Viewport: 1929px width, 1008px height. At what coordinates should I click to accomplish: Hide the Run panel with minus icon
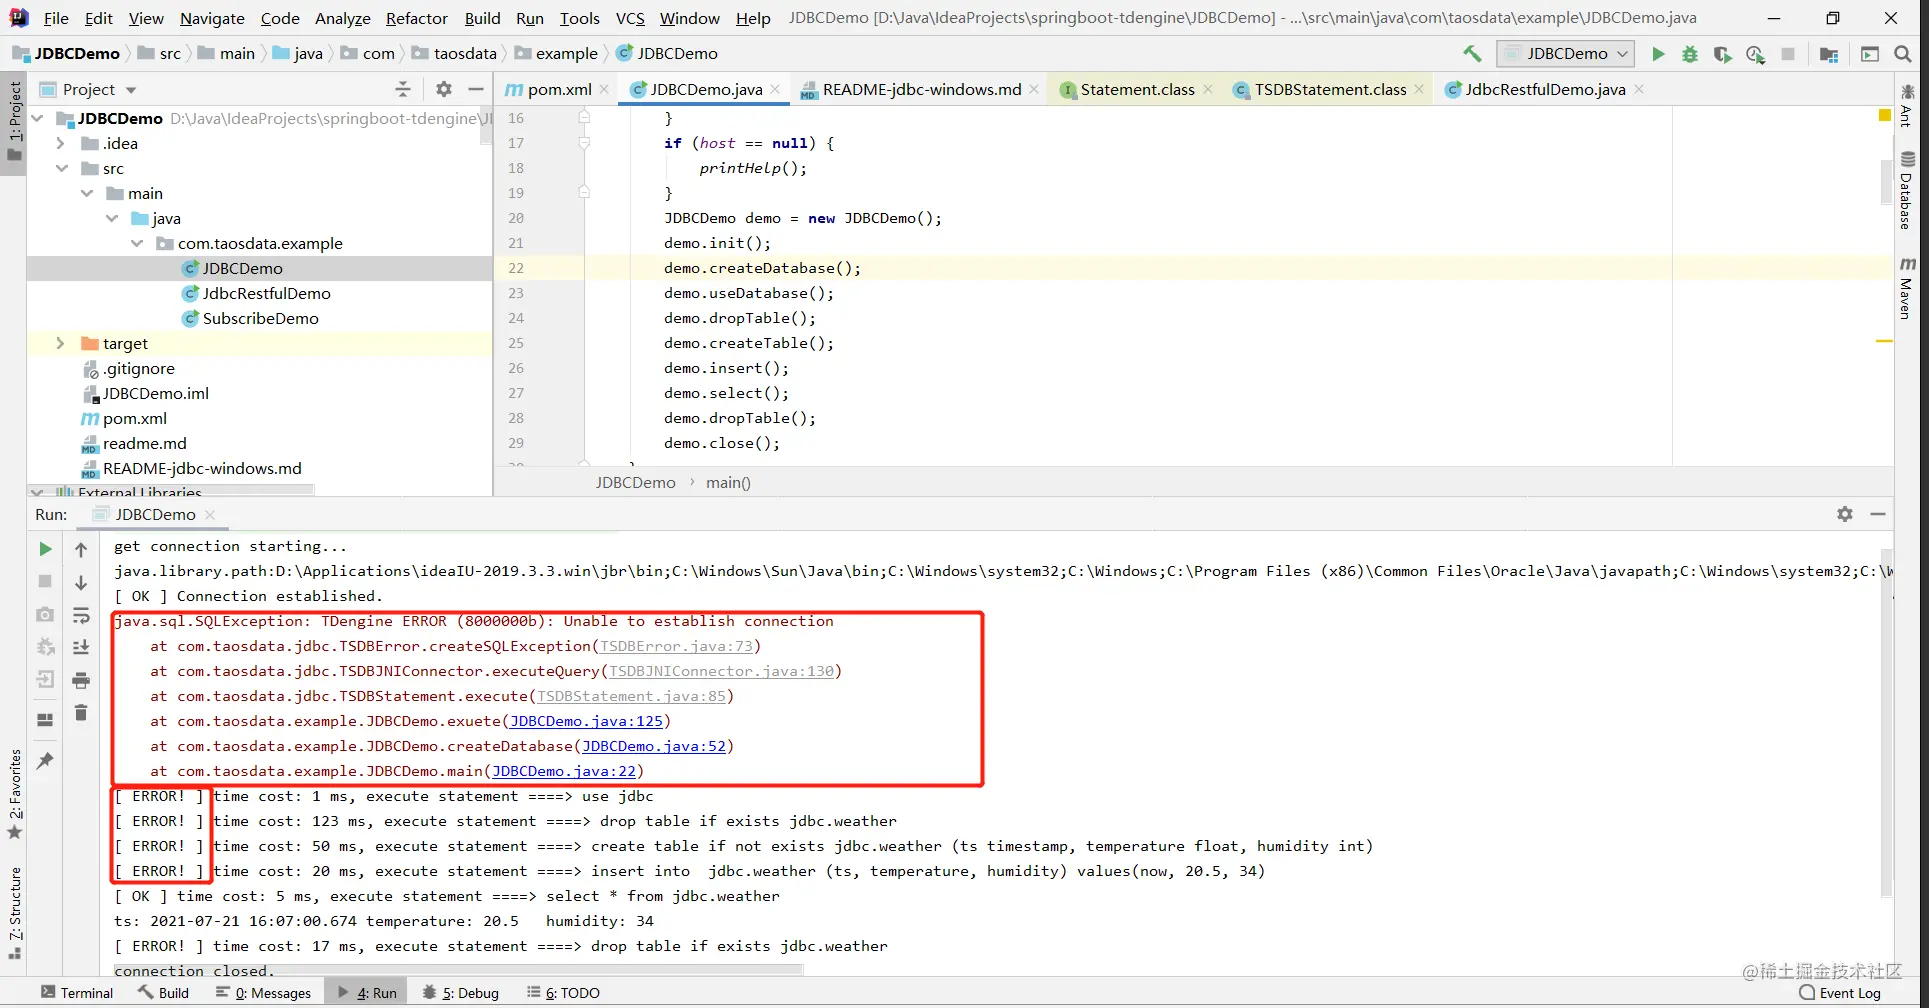click(1878, 514)
